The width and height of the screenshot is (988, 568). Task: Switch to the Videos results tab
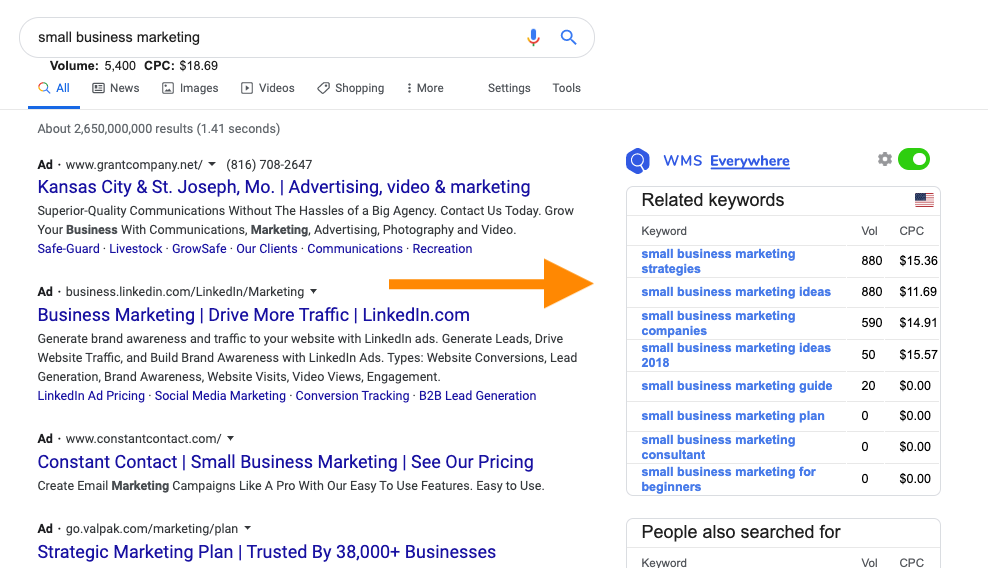click(x=268, y=88)
